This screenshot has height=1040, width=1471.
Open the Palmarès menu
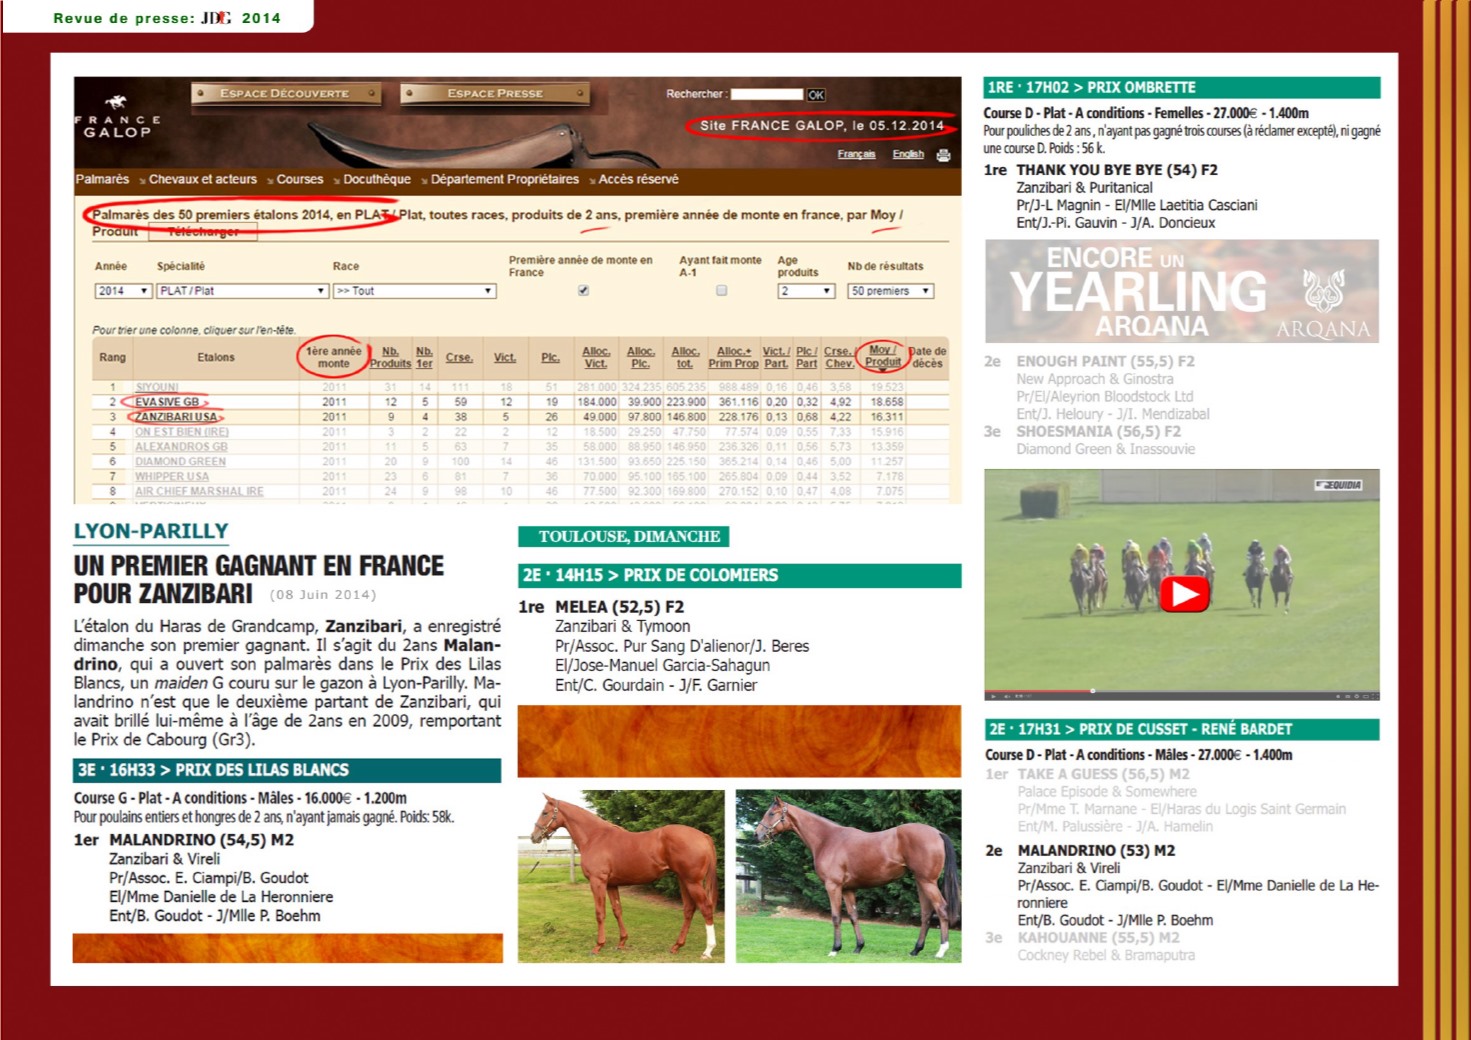tap(102, 179)
